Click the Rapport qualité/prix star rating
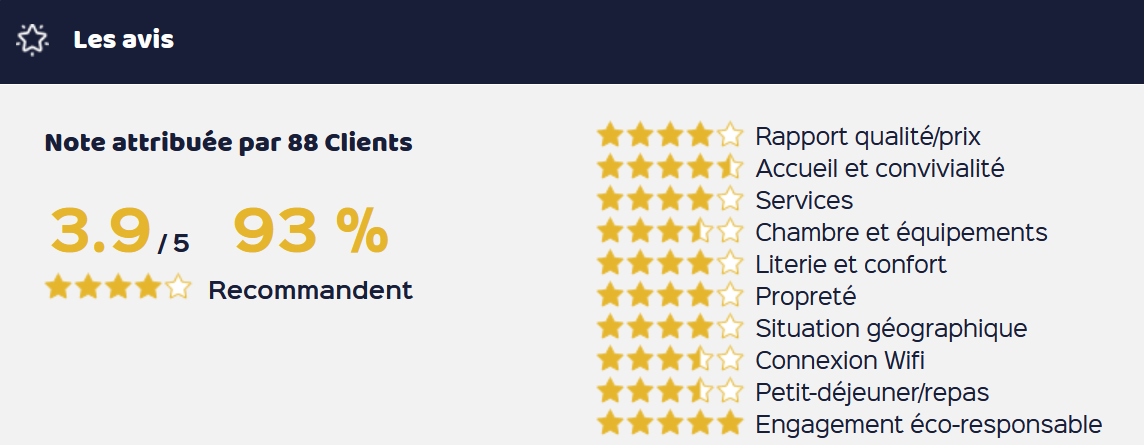1144x445 pixels. tap(670, 135)
